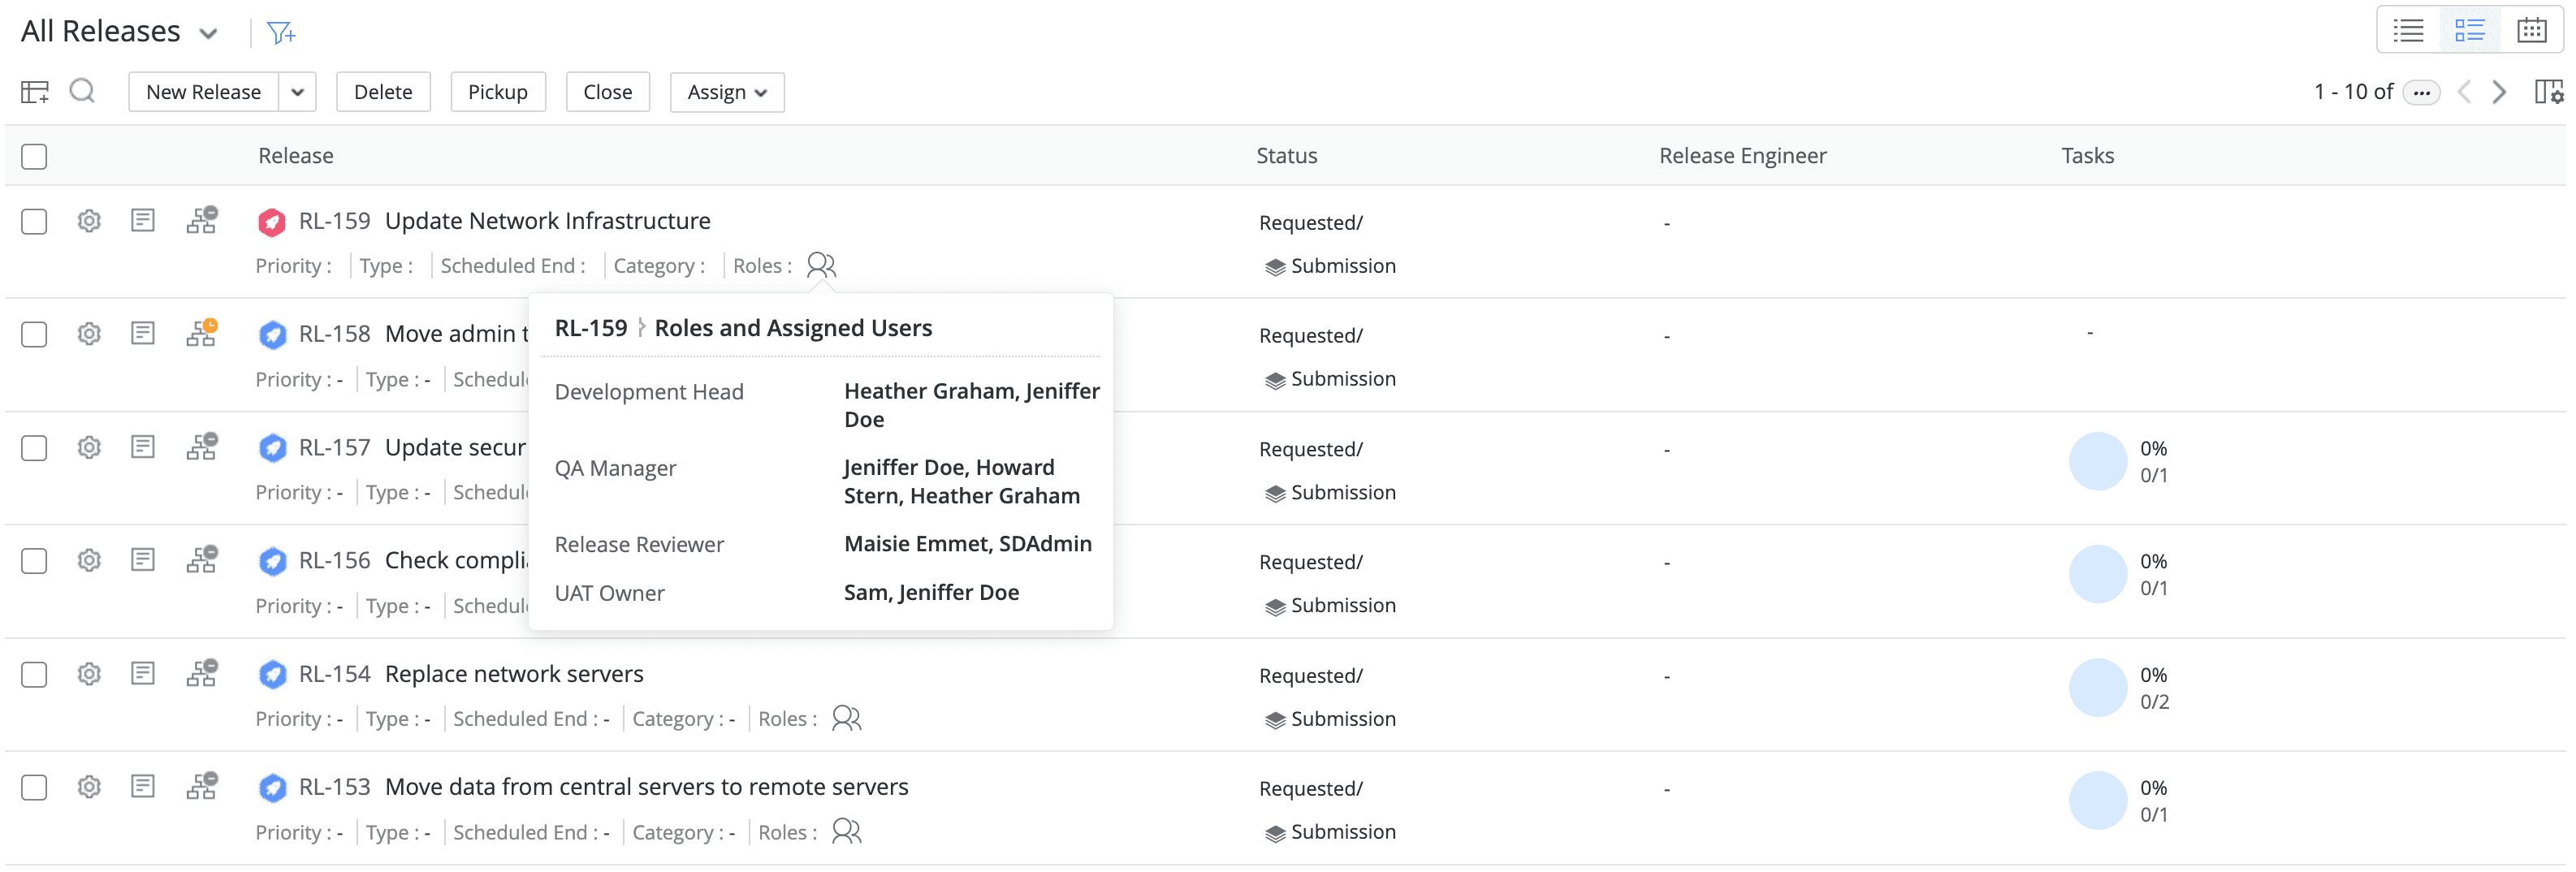Open pagination options via ellipsis
2576x872 pixels.
2422,92
